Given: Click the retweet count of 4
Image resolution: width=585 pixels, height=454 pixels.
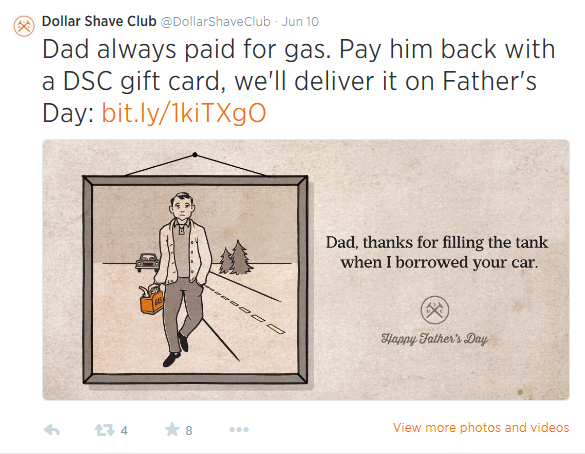Looking at the screenshot, I should [124, 431].
